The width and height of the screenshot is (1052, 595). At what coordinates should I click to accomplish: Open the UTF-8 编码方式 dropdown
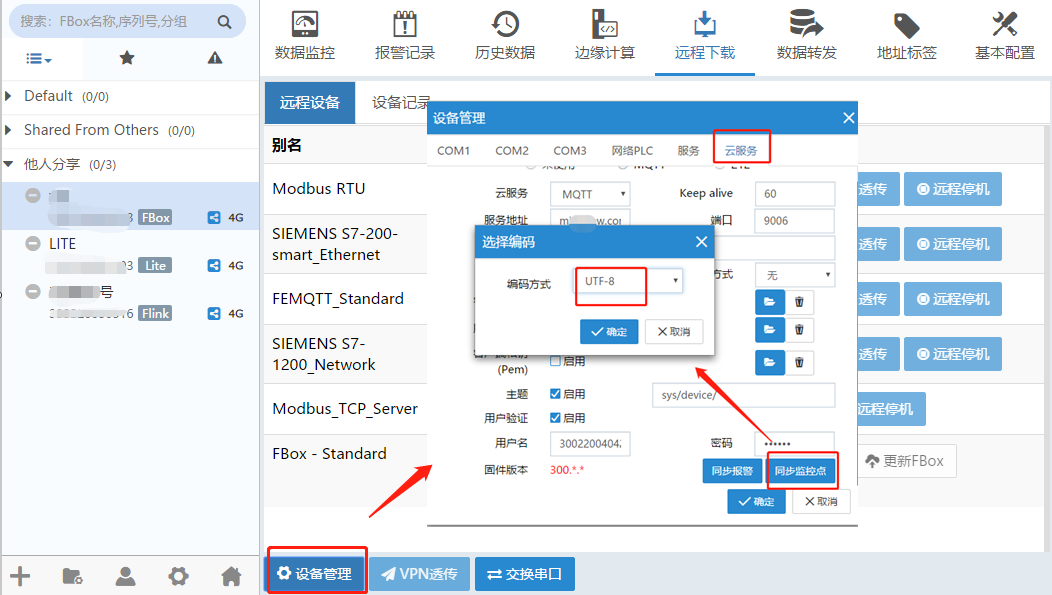(x=629, y=282)
